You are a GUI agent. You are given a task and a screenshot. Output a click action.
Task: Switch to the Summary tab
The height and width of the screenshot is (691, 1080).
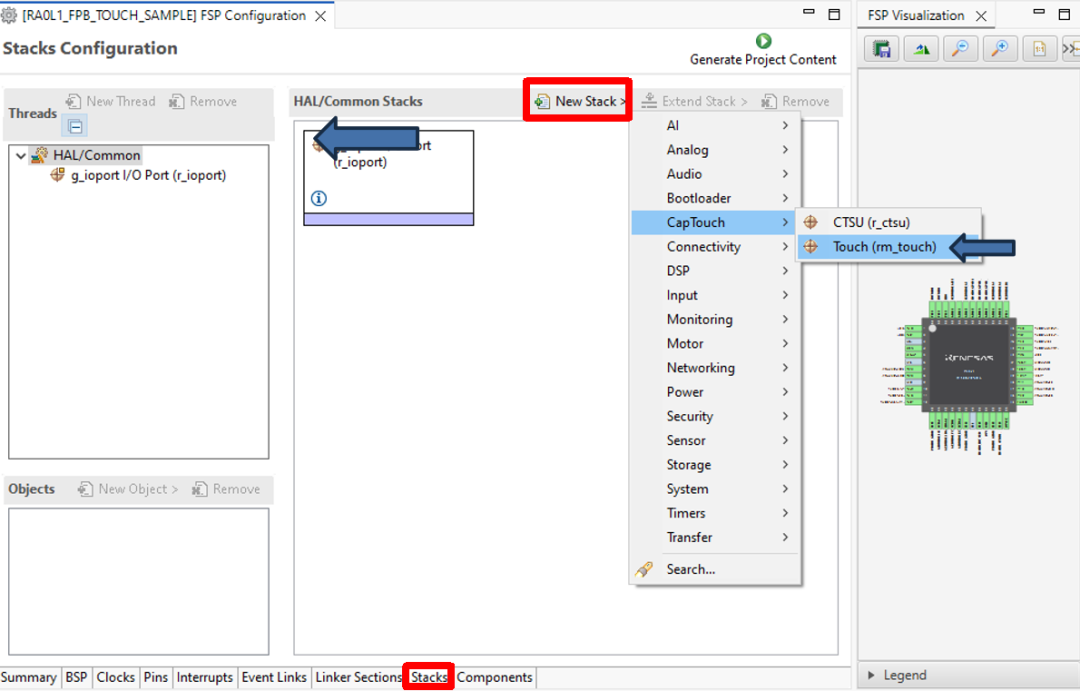coord(28,678)
